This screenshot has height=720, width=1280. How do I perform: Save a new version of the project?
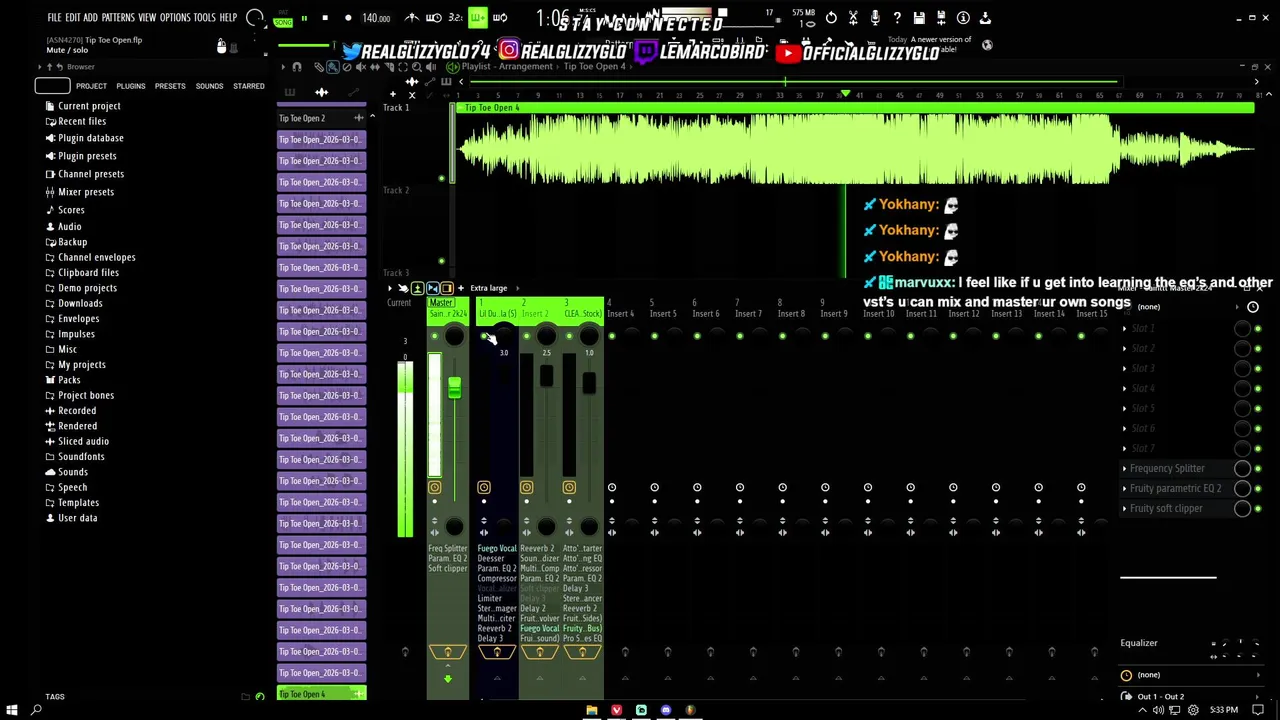coord(941,18)
